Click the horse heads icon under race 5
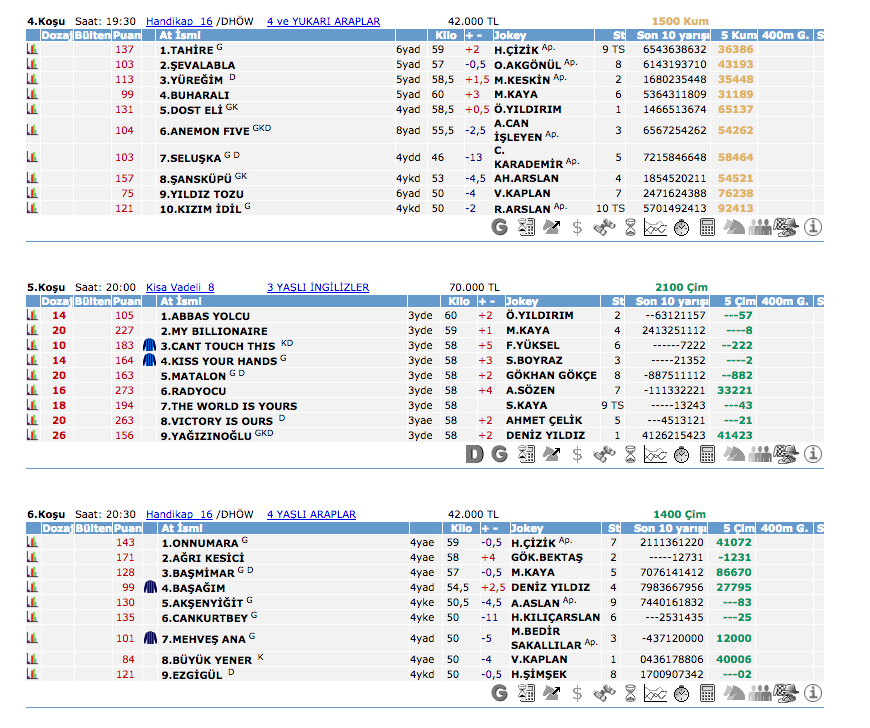Screen dimensions: 870x728 click(734, 455)
